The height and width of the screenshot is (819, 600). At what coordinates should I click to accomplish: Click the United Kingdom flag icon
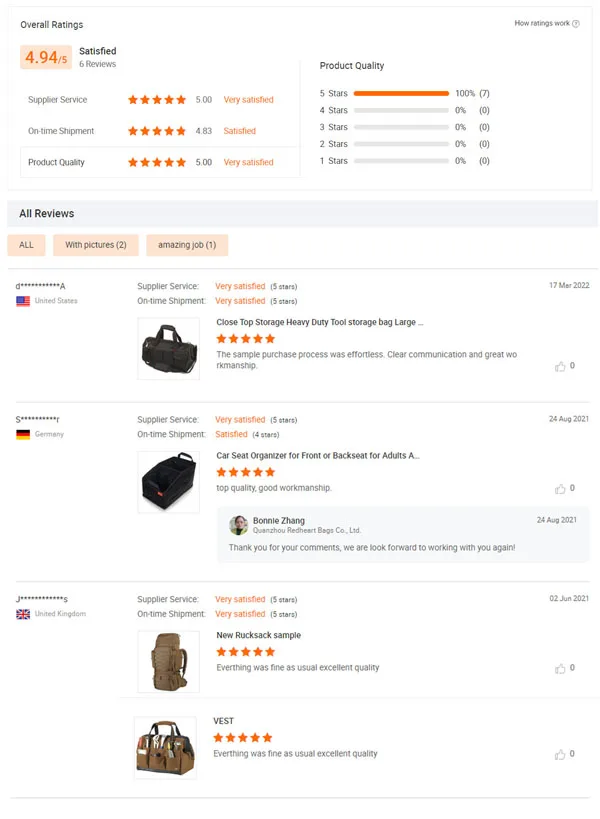(23, 614)
